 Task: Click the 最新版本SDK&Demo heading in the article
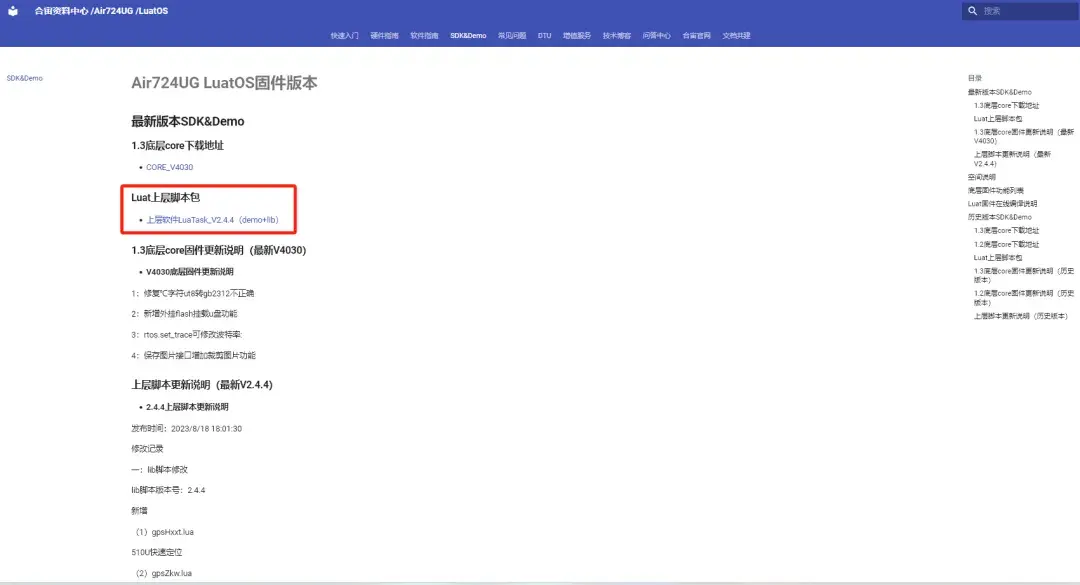[188, 121]
